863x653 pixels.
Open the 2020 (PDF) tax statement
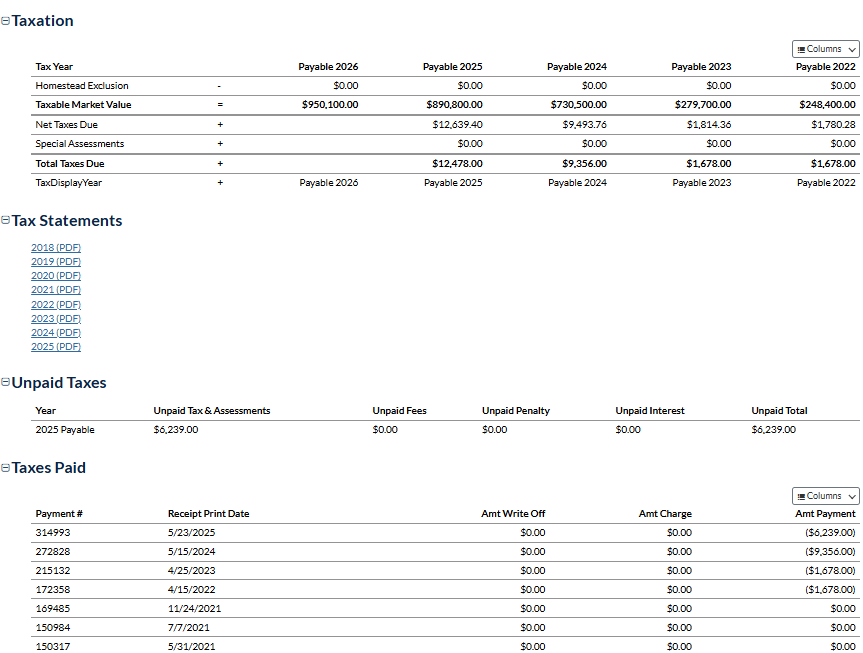coord(56,275)
